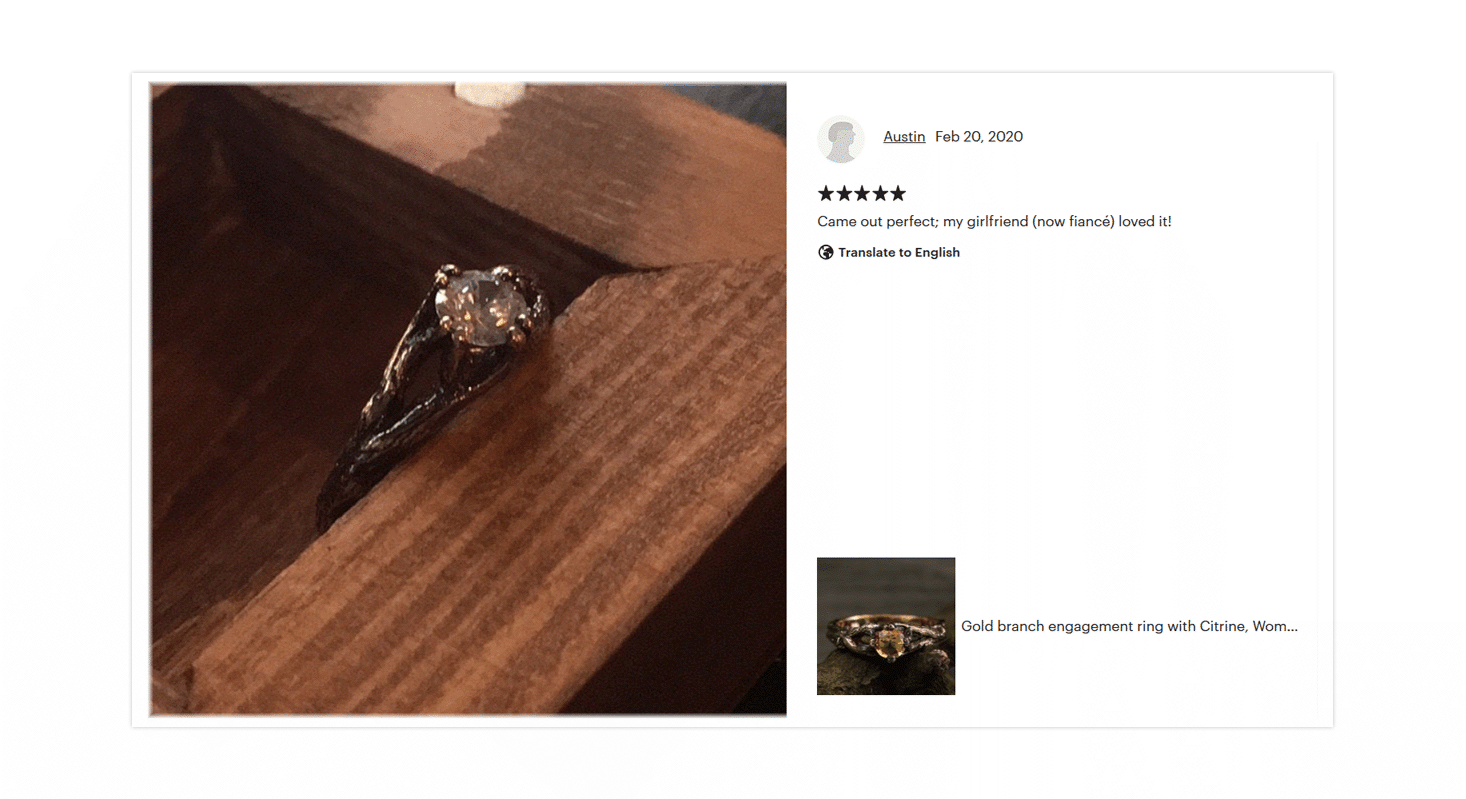Select the third rating star
1466x799 pixels.
862,193
